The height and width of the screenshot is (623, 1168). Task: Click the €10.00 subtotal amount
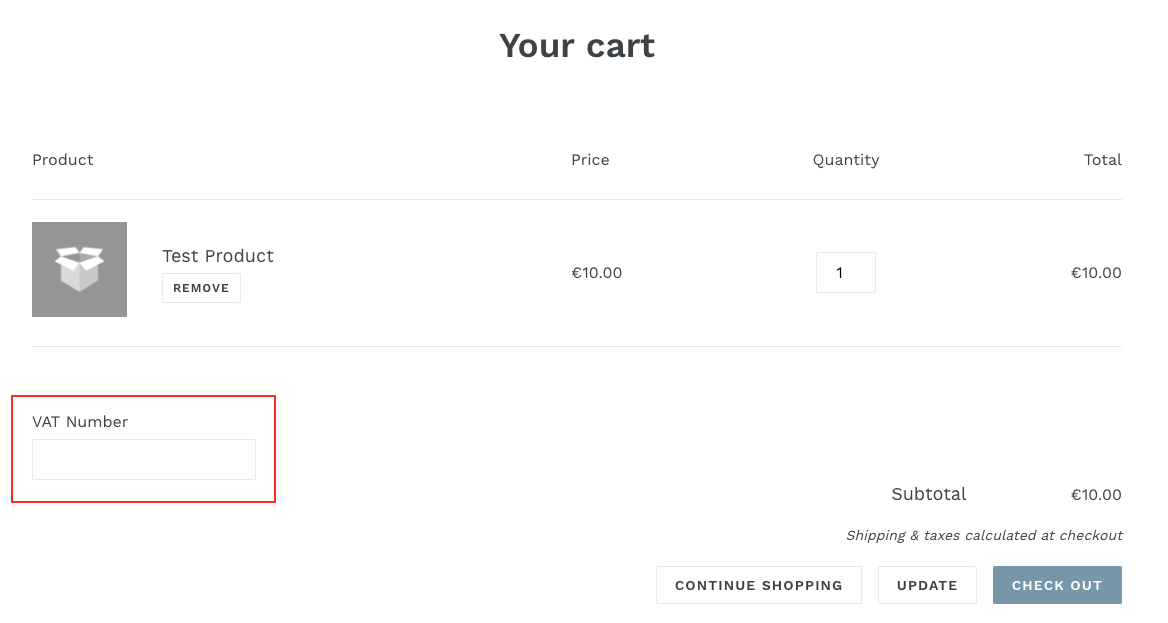click(1096, 495)
